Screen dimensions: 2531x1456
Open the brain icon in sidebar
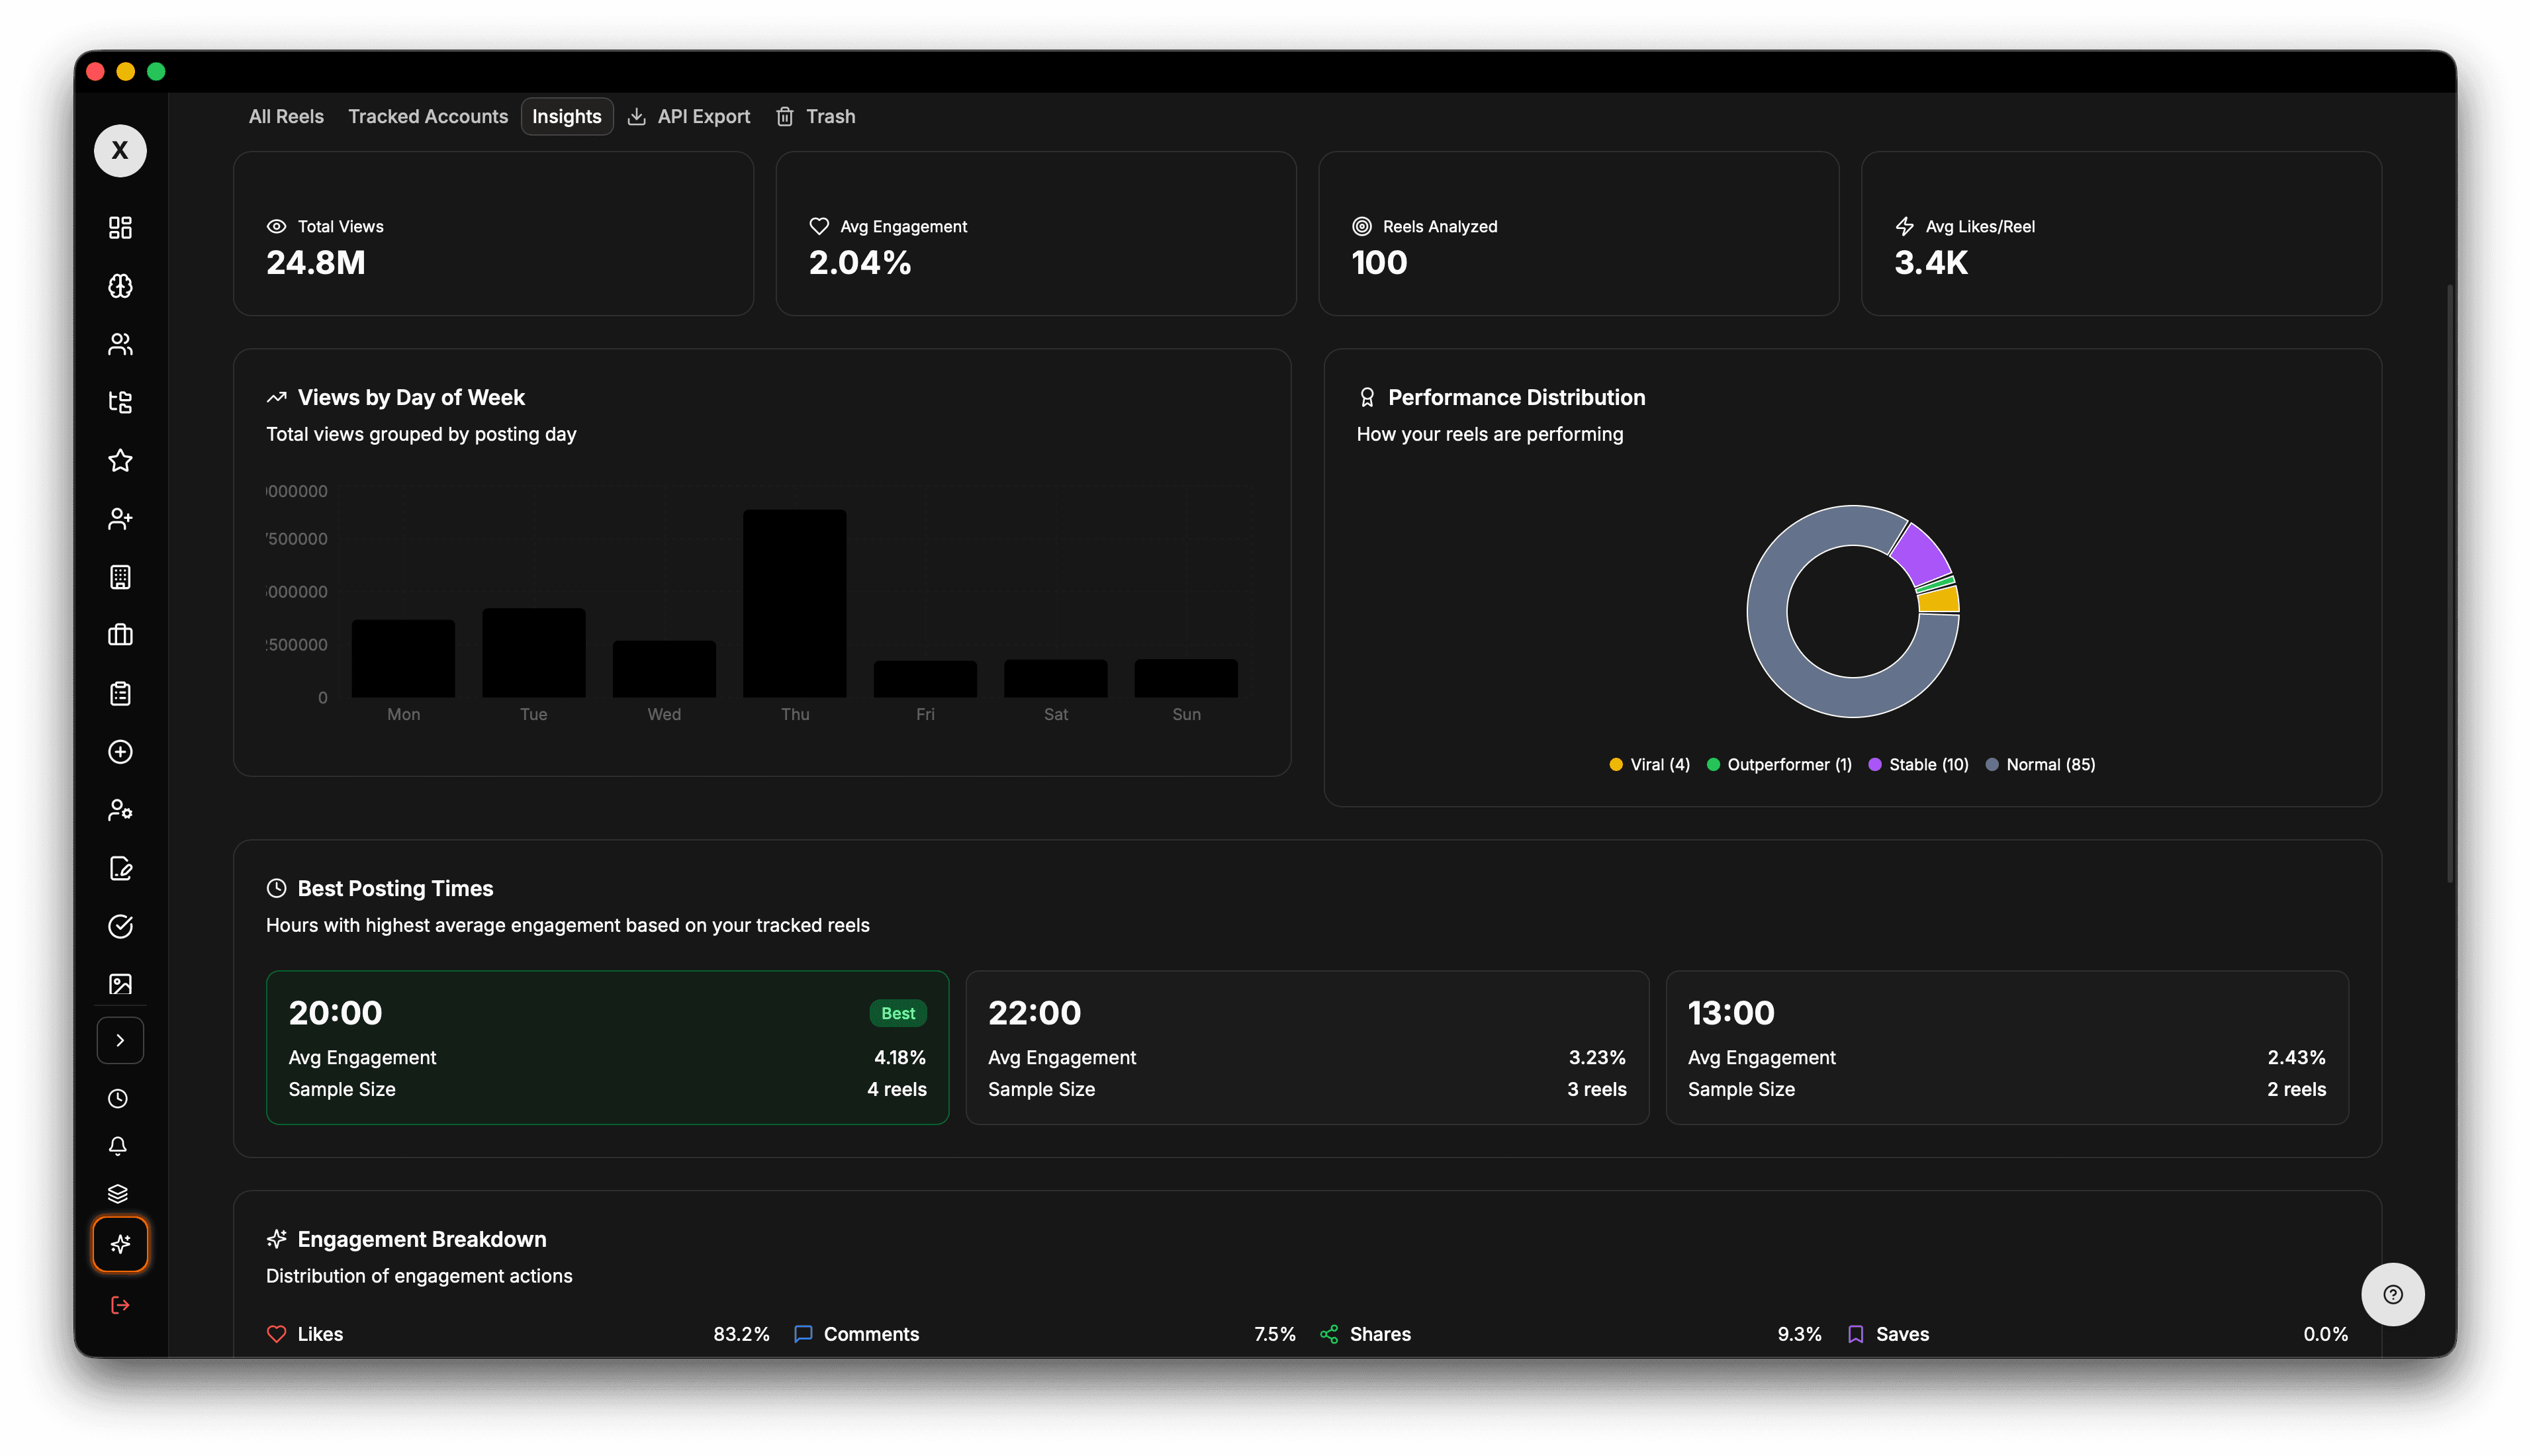click(x=120, y=286)
